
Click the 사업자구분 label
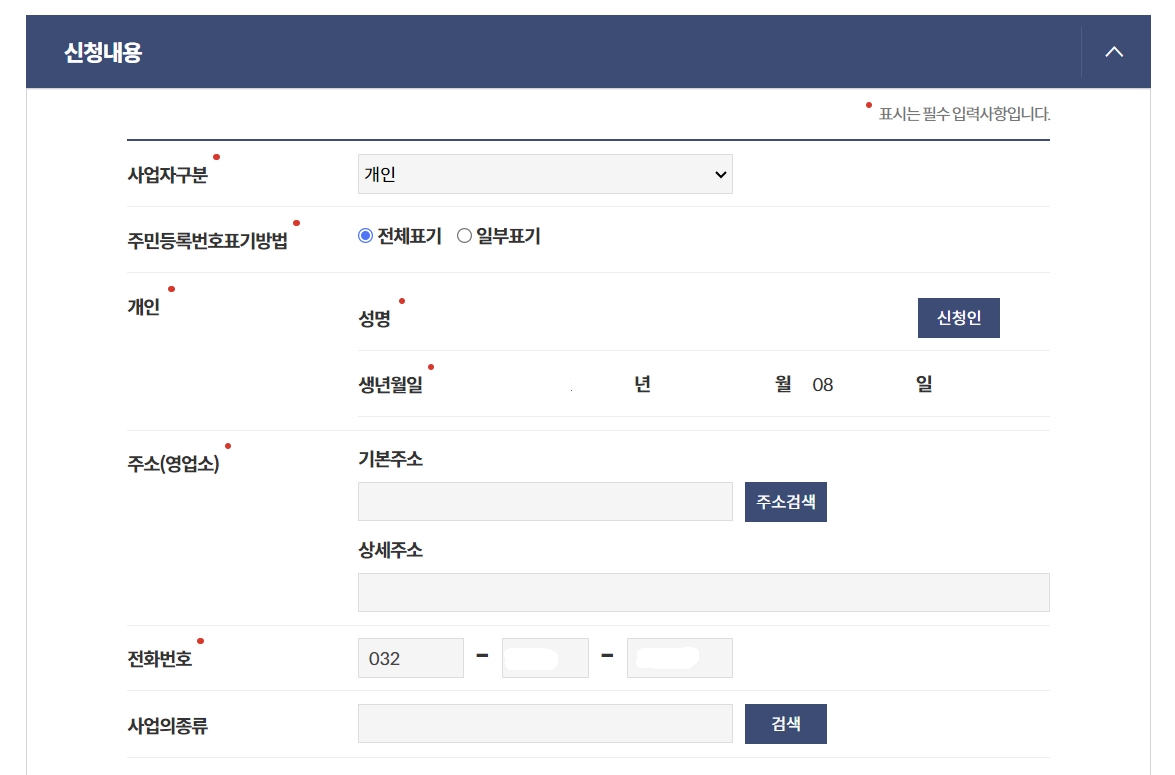pos(168,175)
